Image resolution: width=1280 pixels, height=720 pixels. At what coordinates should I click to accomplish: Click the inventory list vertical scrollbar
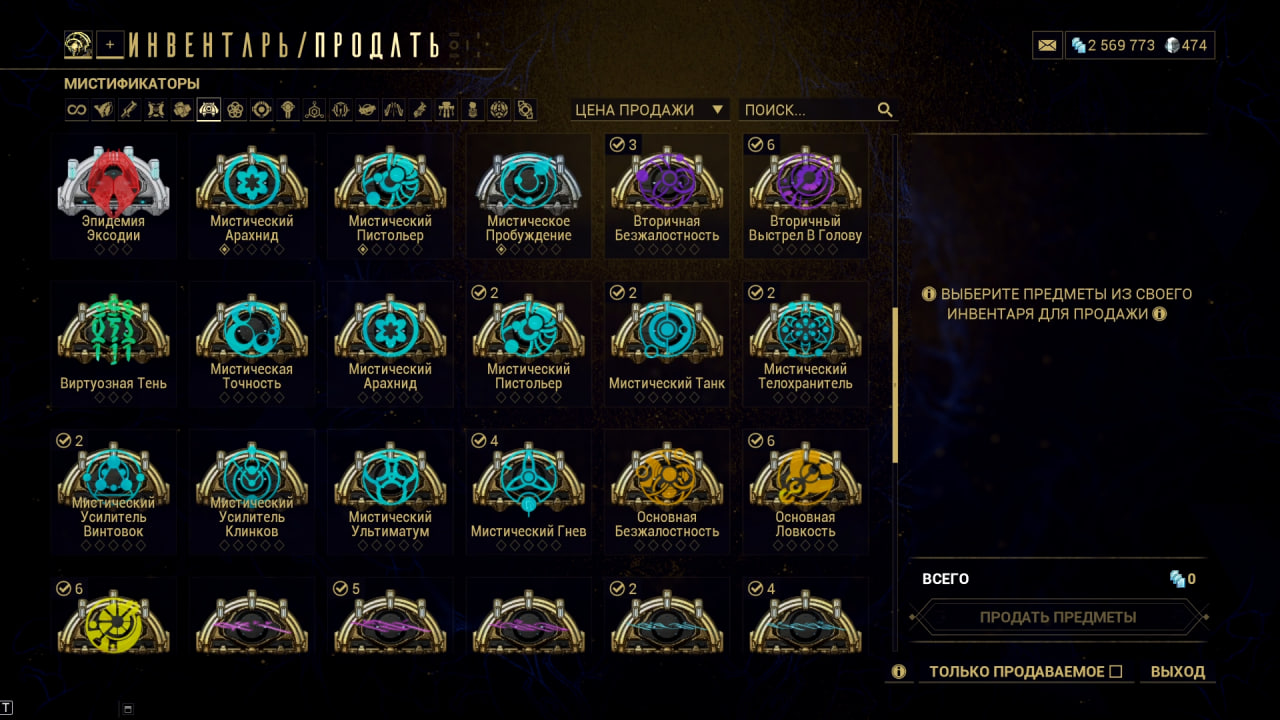895,385
